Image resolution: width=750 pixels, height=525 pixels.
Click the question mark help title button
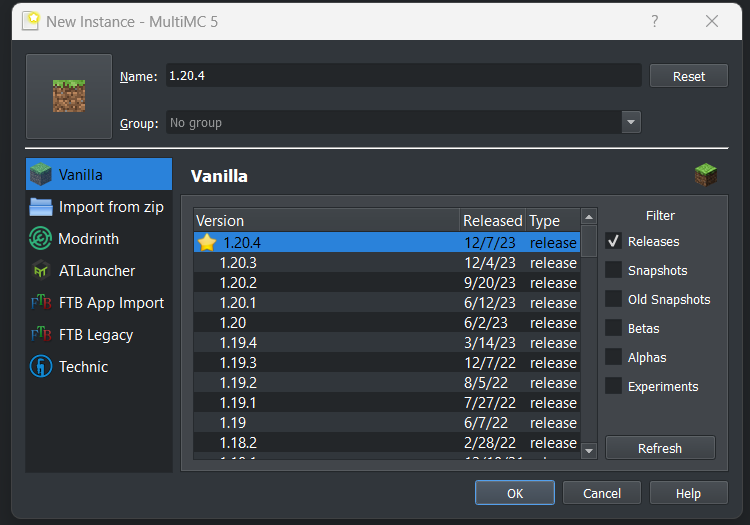[x=654, y=21]
